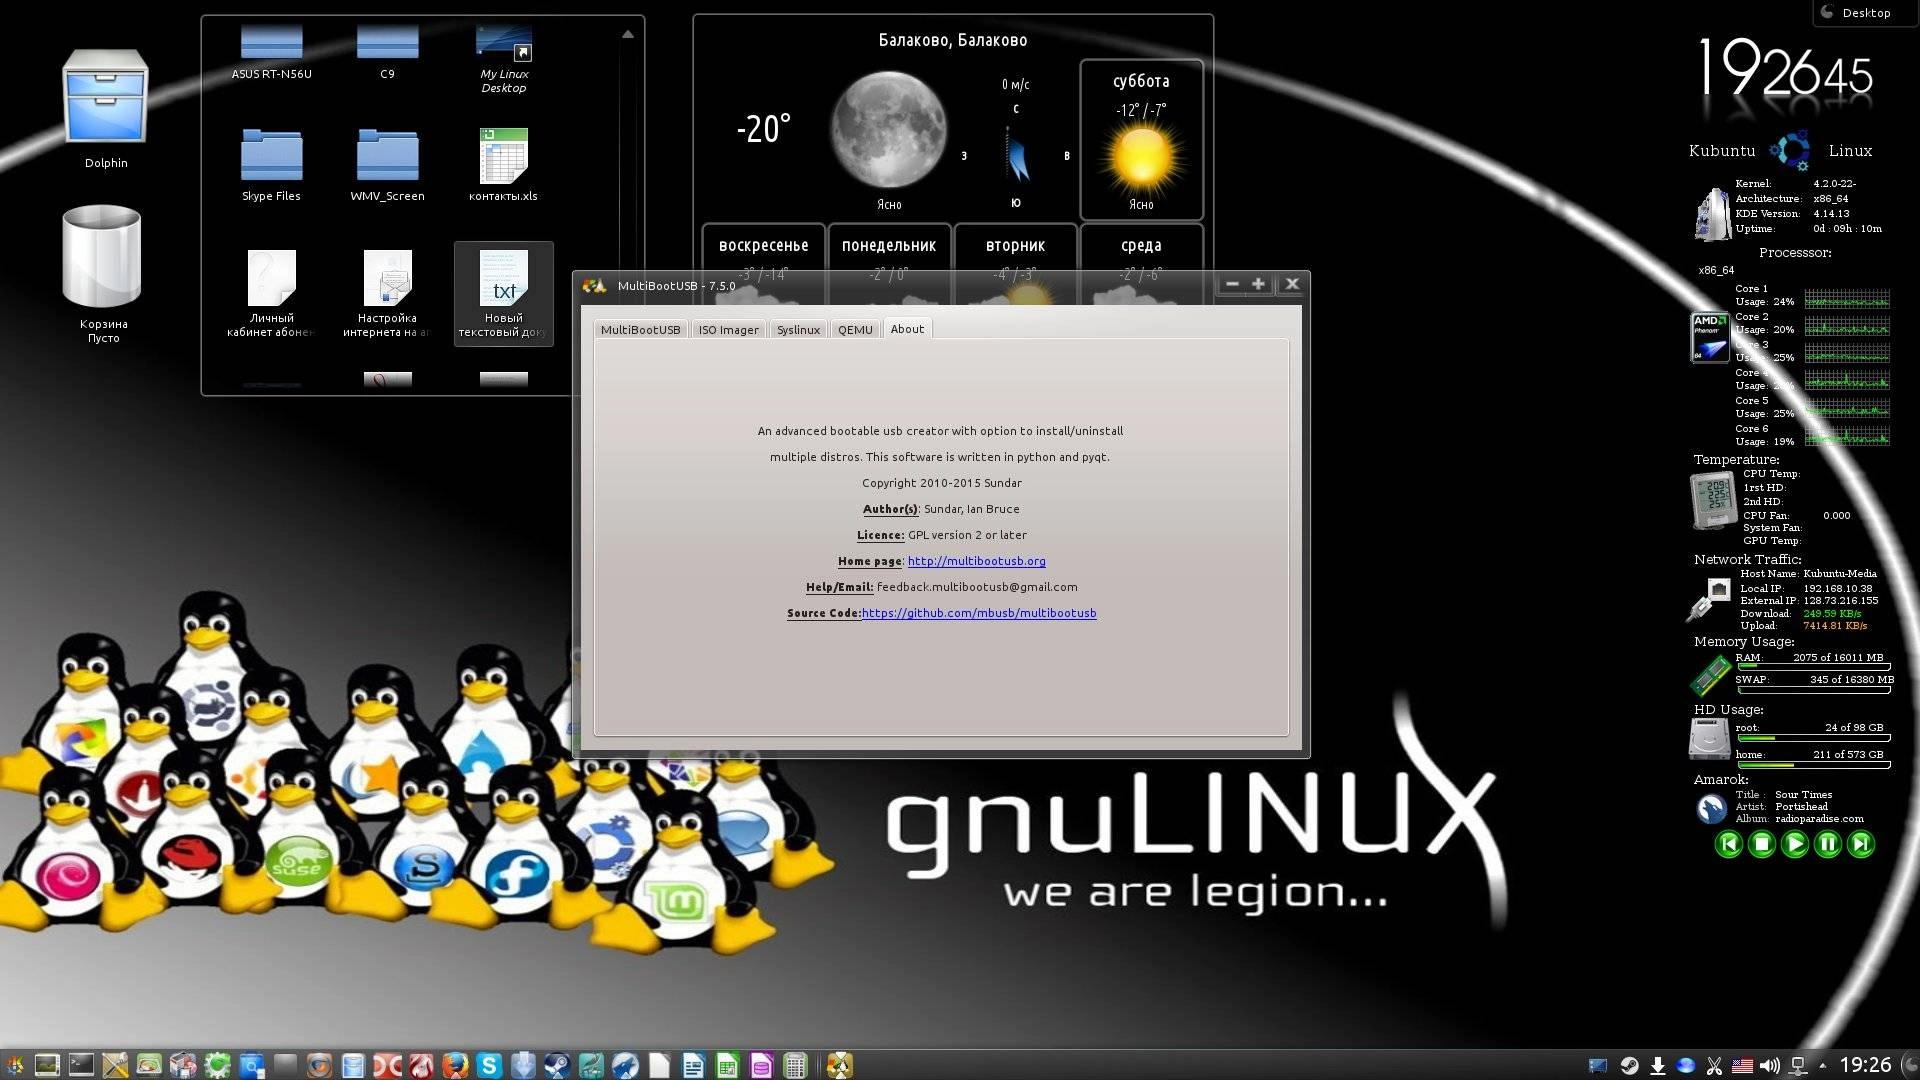Click the Amarok pause button

1828,844
